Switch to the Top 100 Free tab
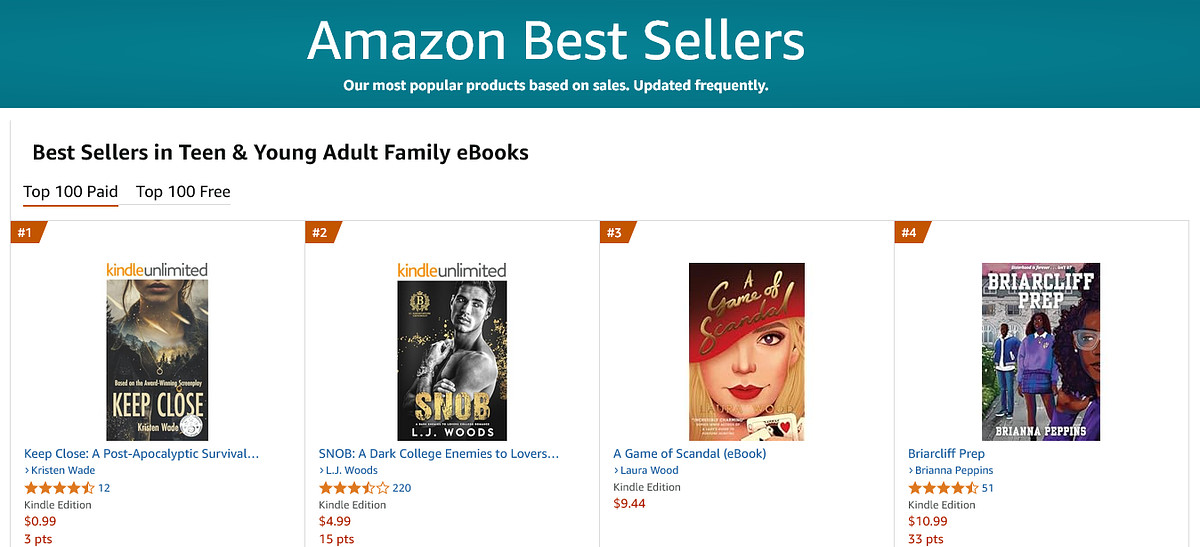 point(183,192)
